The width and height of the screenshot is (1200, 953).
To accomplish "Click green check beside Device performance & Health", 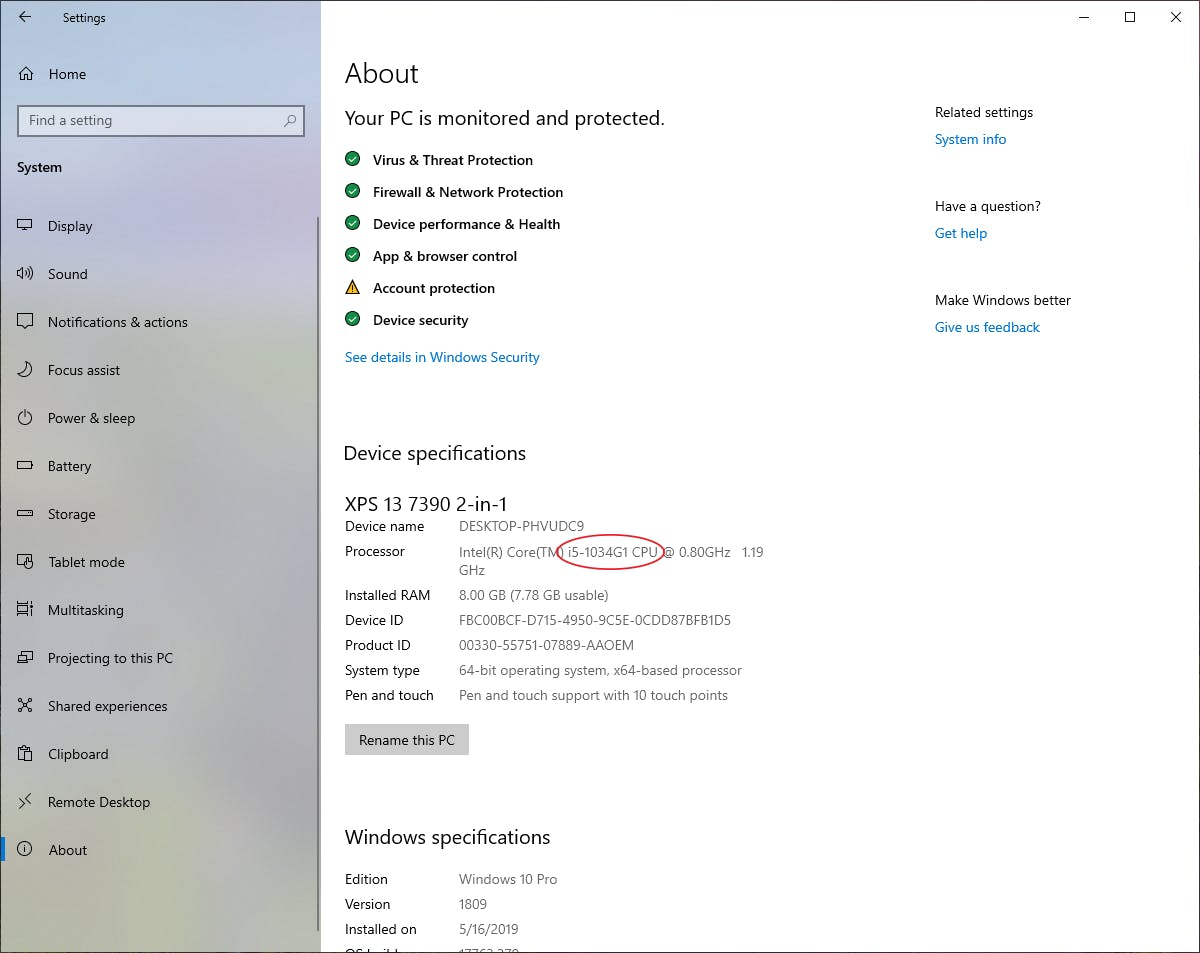I will click(x=352, y=223).
